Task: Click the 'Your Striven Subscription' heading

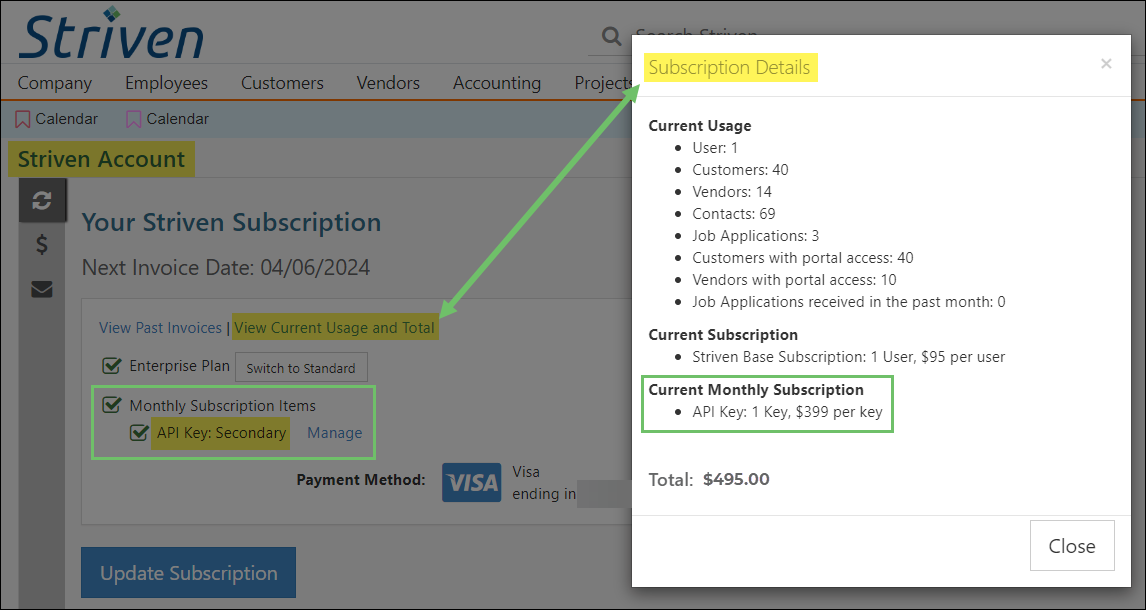Action: 231,222
